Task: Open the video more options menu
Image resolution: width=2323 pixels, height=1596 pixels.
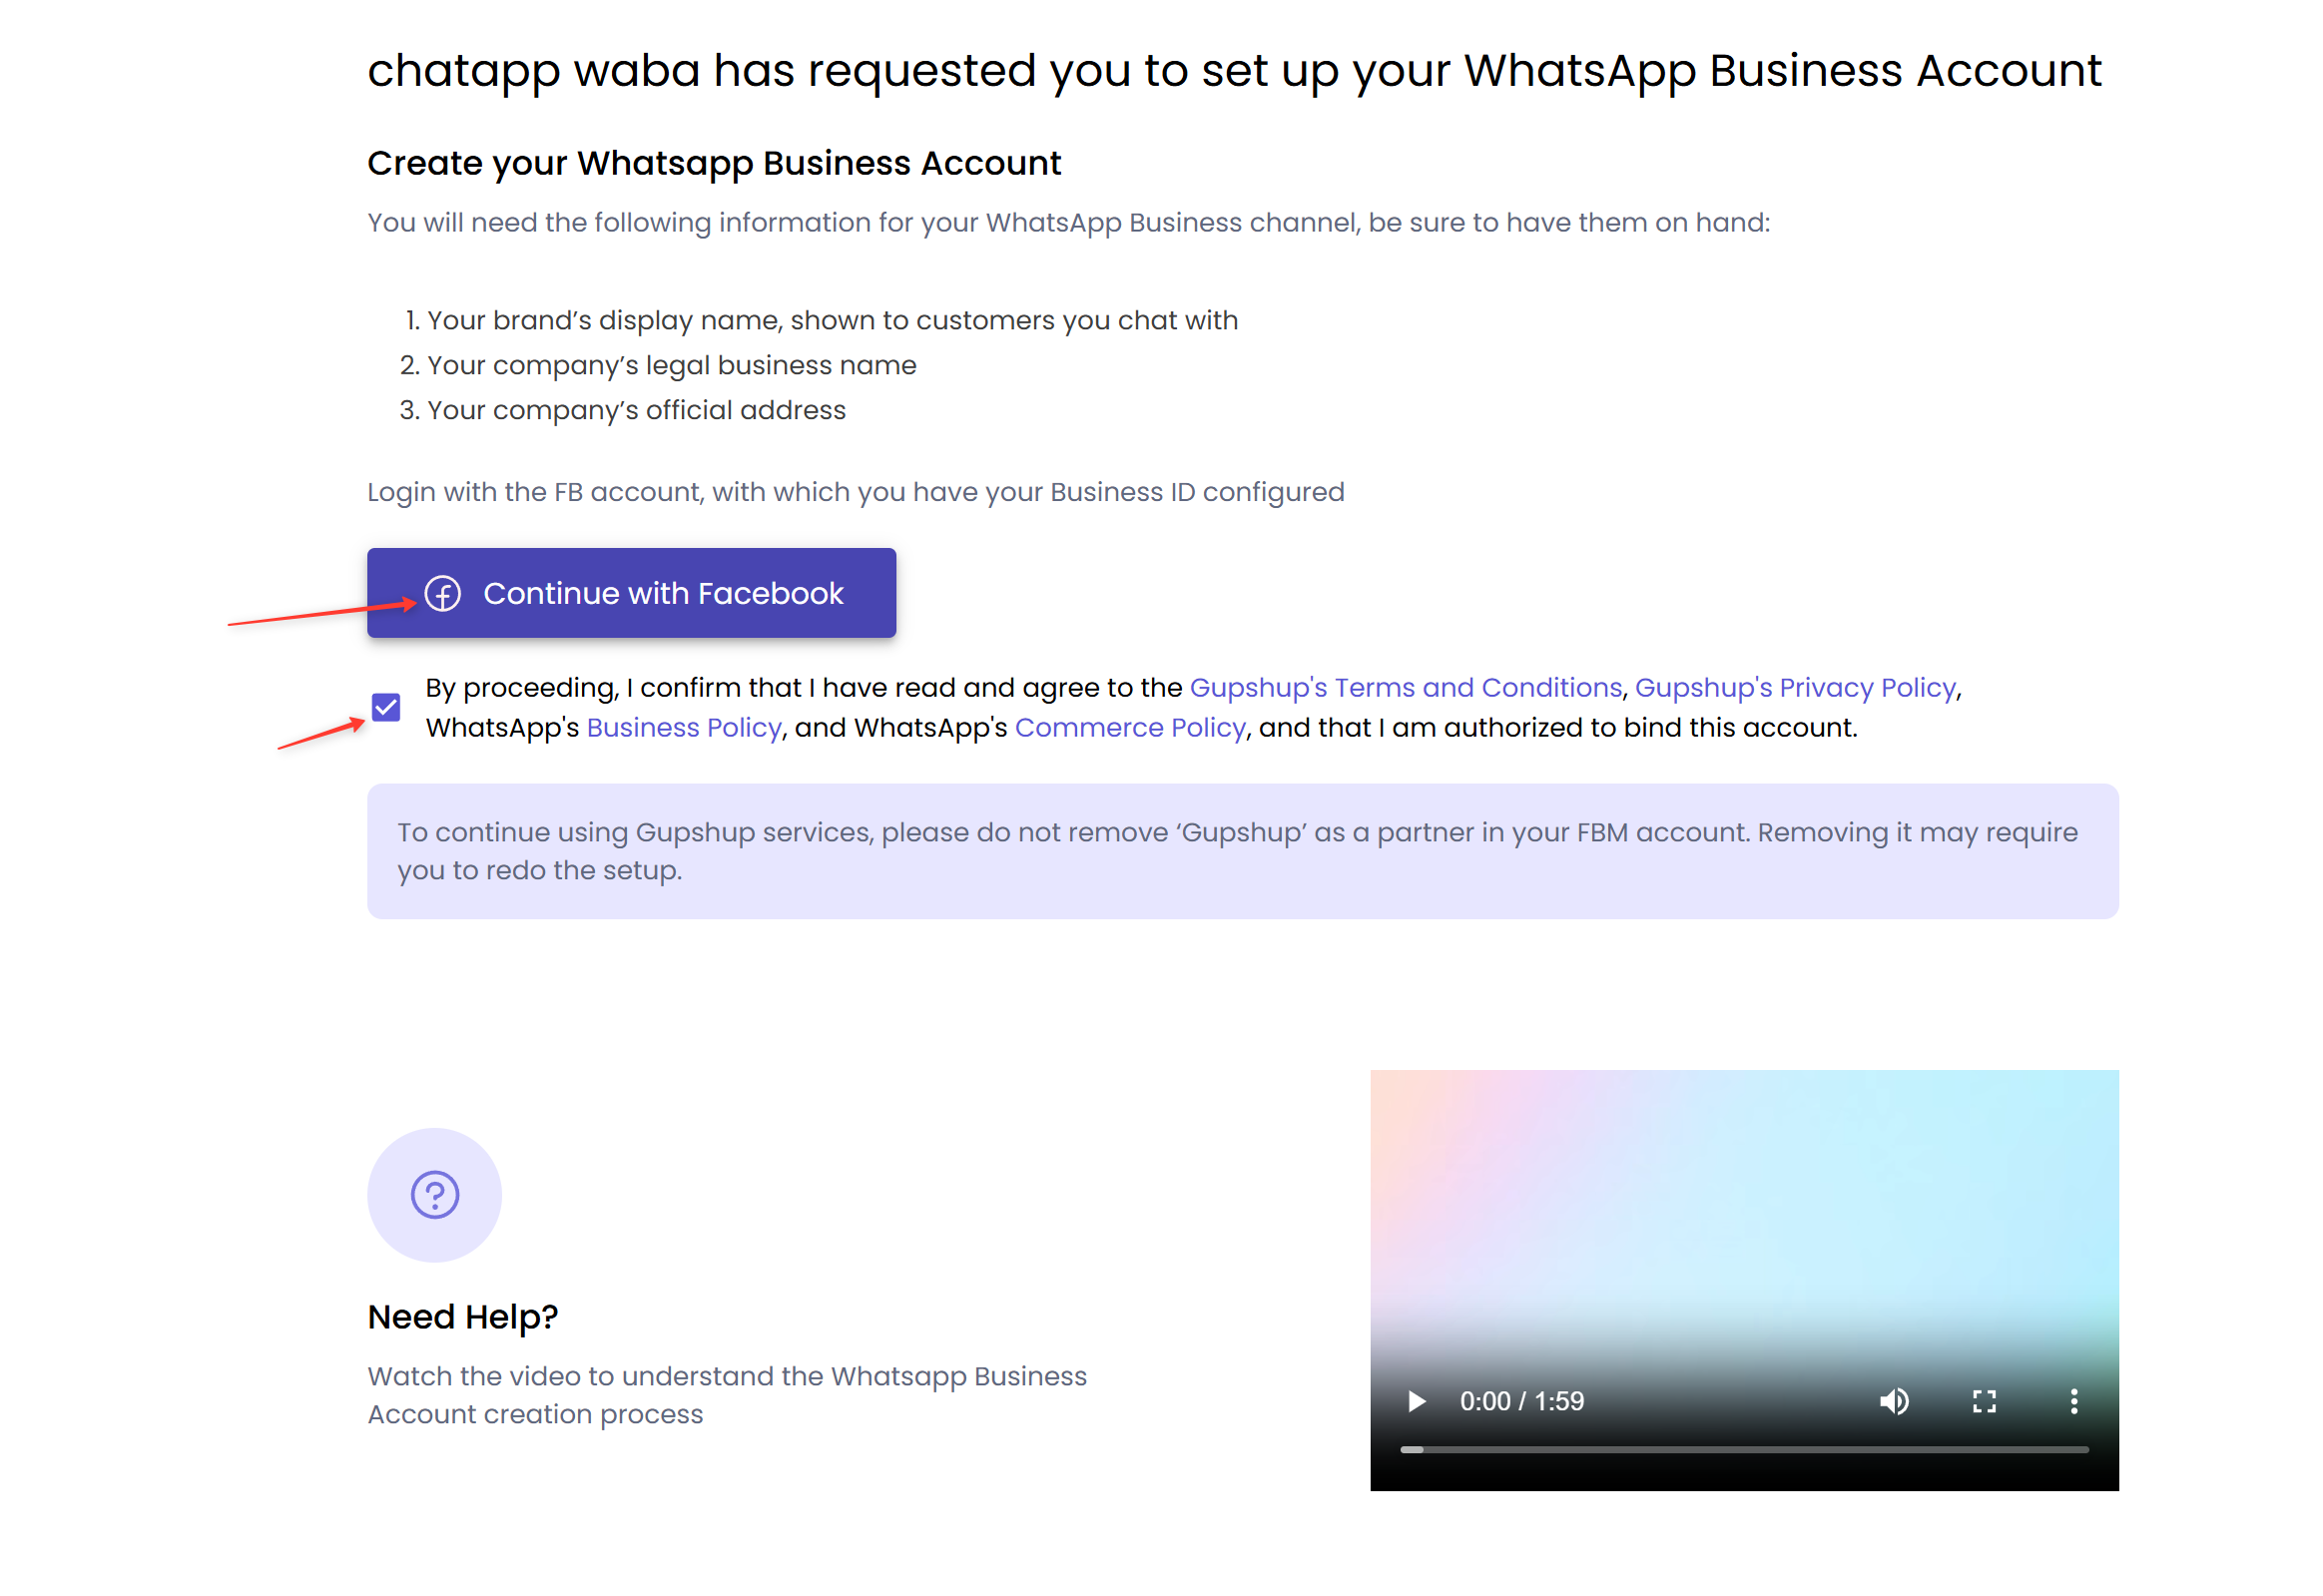Action: (x=2074, y=1401)
